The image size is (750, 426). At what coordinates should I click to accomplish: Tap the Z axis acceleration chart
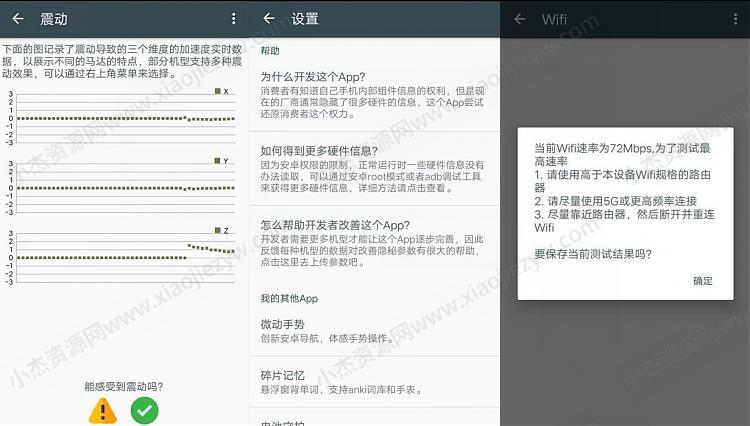pyautogui.click(x=122, y=257)
